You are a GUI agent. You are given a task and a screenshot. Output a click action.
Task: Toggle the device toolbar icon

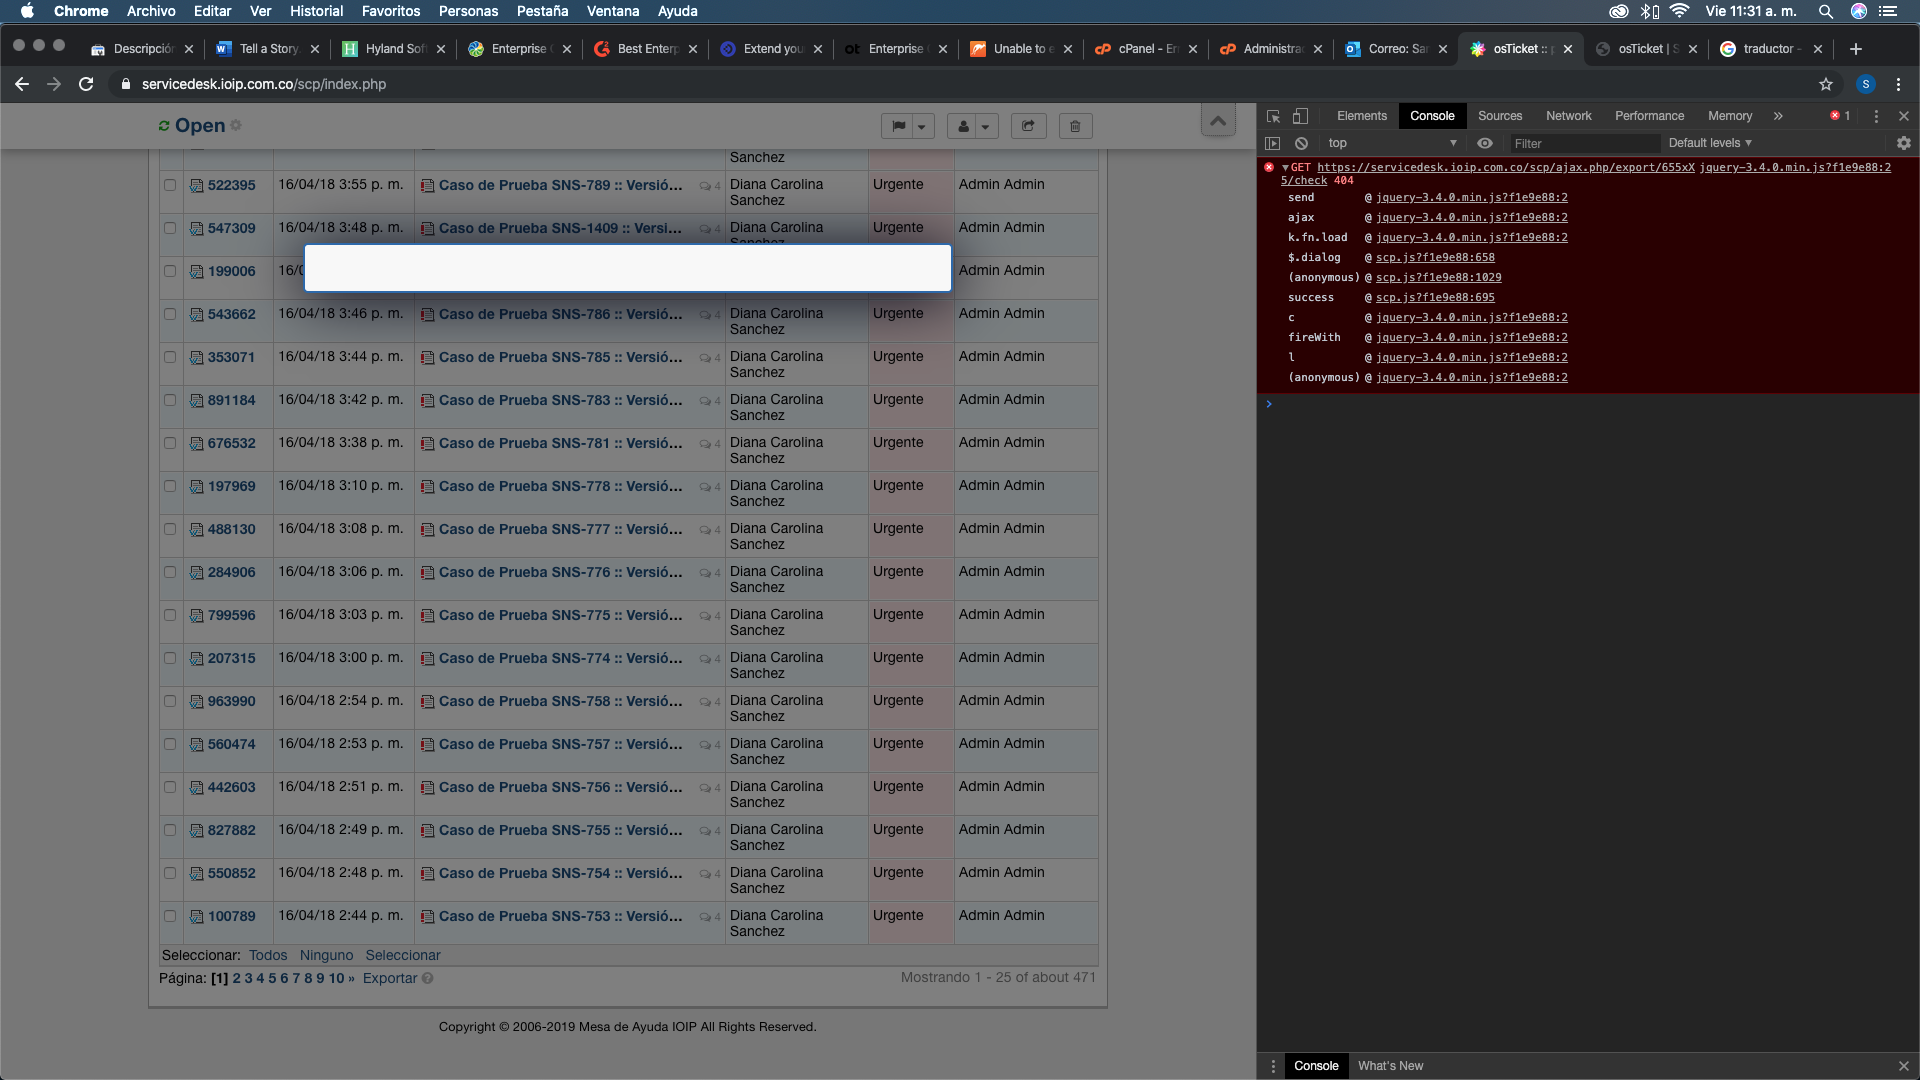click(1300, 116)
